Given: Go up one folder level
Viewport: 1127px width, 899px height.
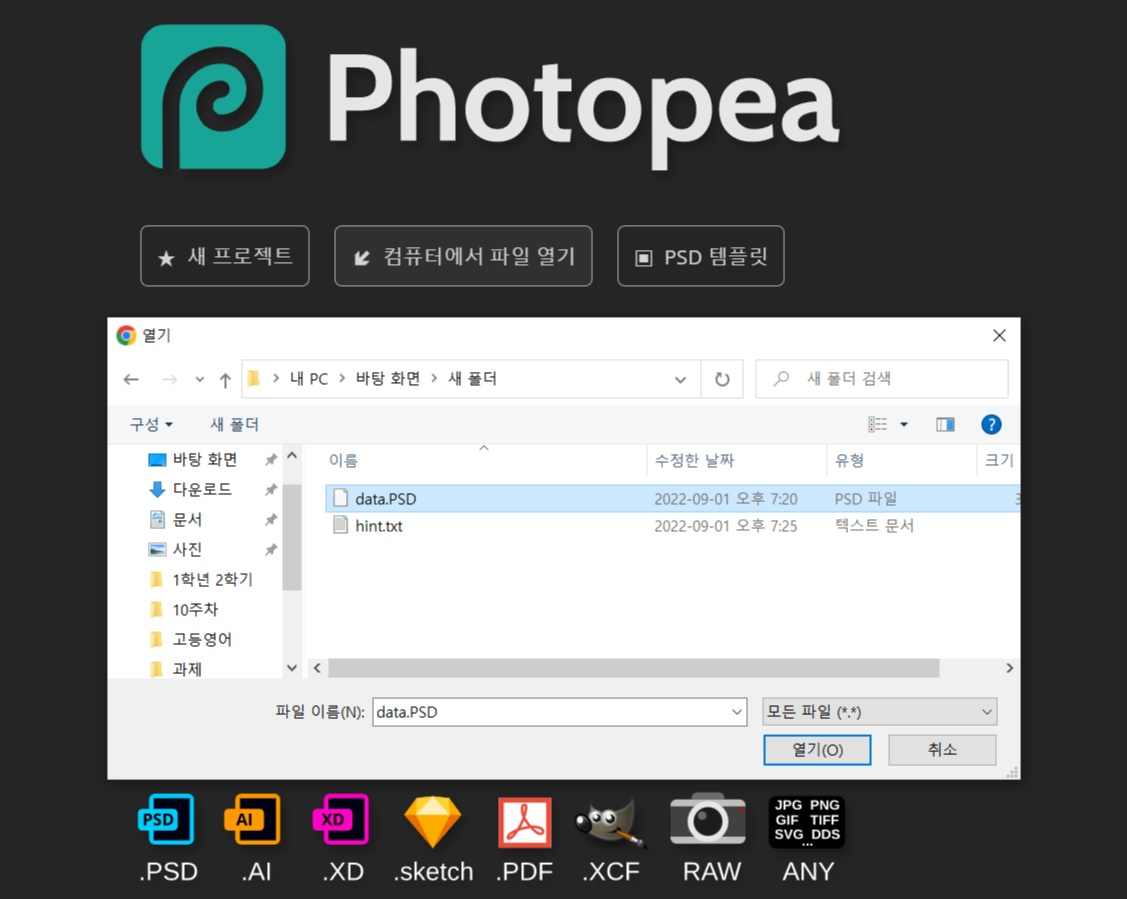Looking at the screenshot, I should click(225, 379).
